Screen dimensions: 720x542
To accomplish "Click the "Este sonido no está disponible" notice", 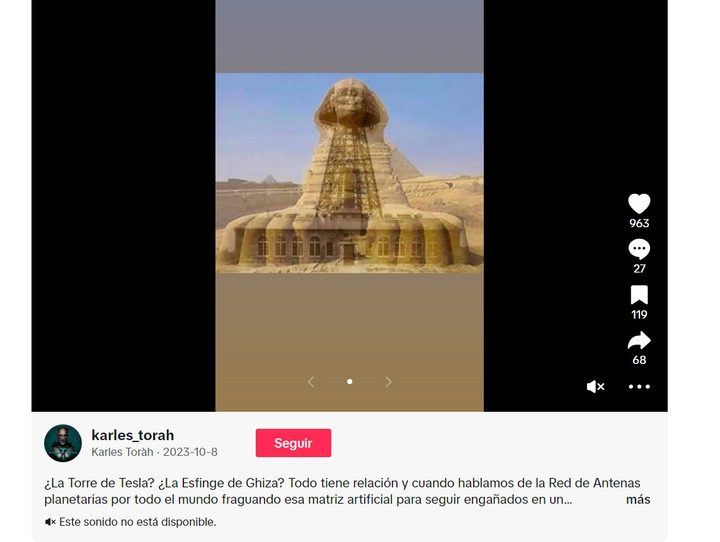I will pos(130,522).
